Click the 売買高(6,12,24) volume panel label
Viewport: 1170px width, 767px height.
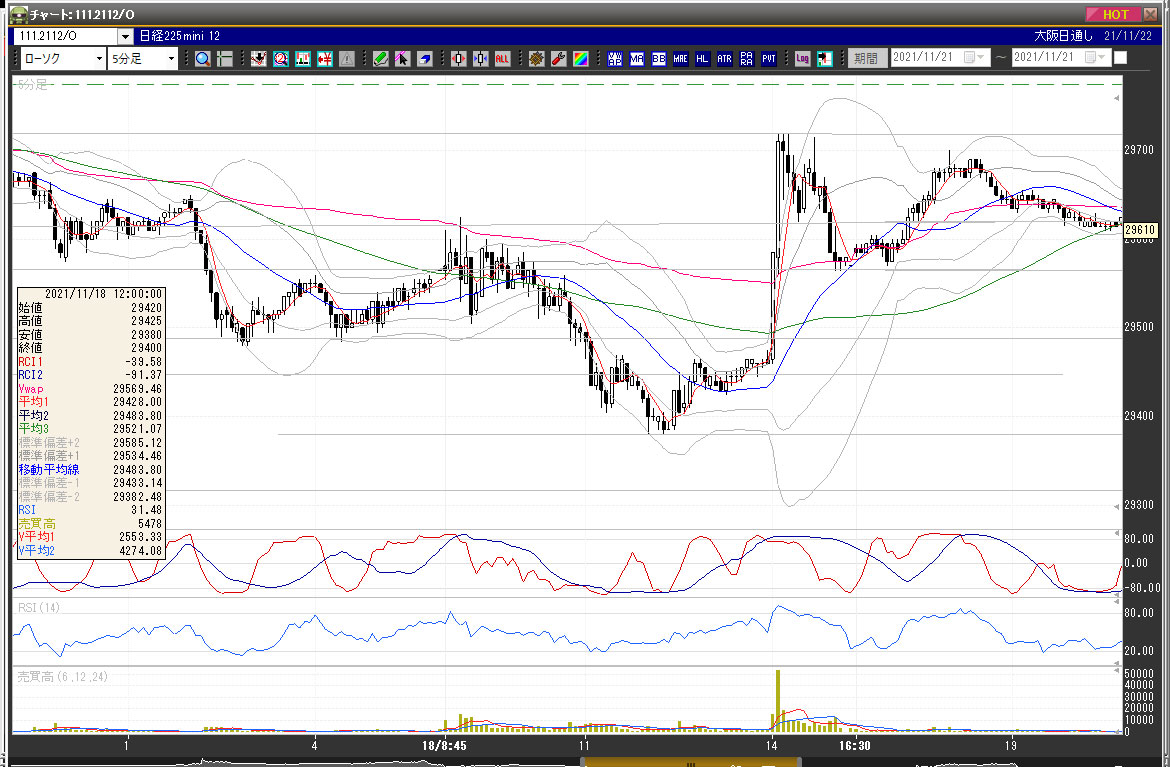coord(63,677)
